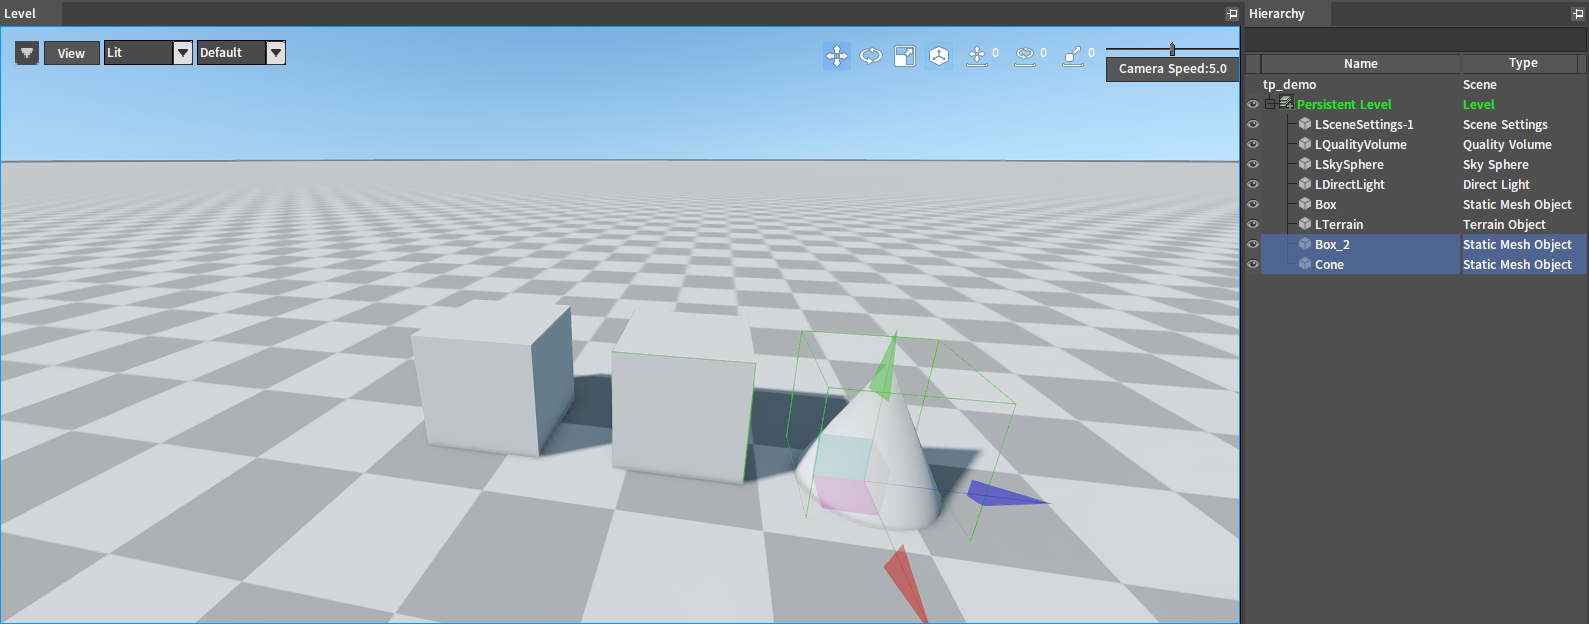Collapse the Persistent Level tree node
Screen dimensions: 1589x624
pos(1270,104)
